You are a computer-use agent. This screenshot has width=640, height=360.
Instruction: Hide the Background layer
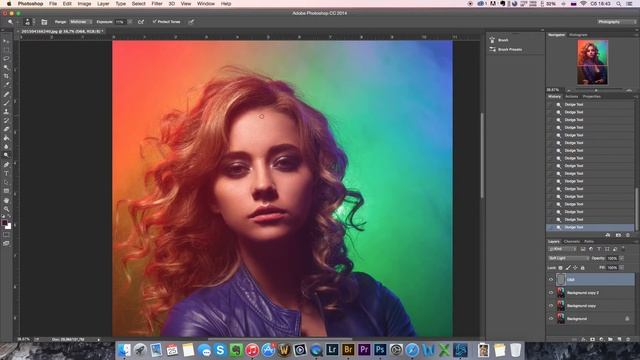551,319
